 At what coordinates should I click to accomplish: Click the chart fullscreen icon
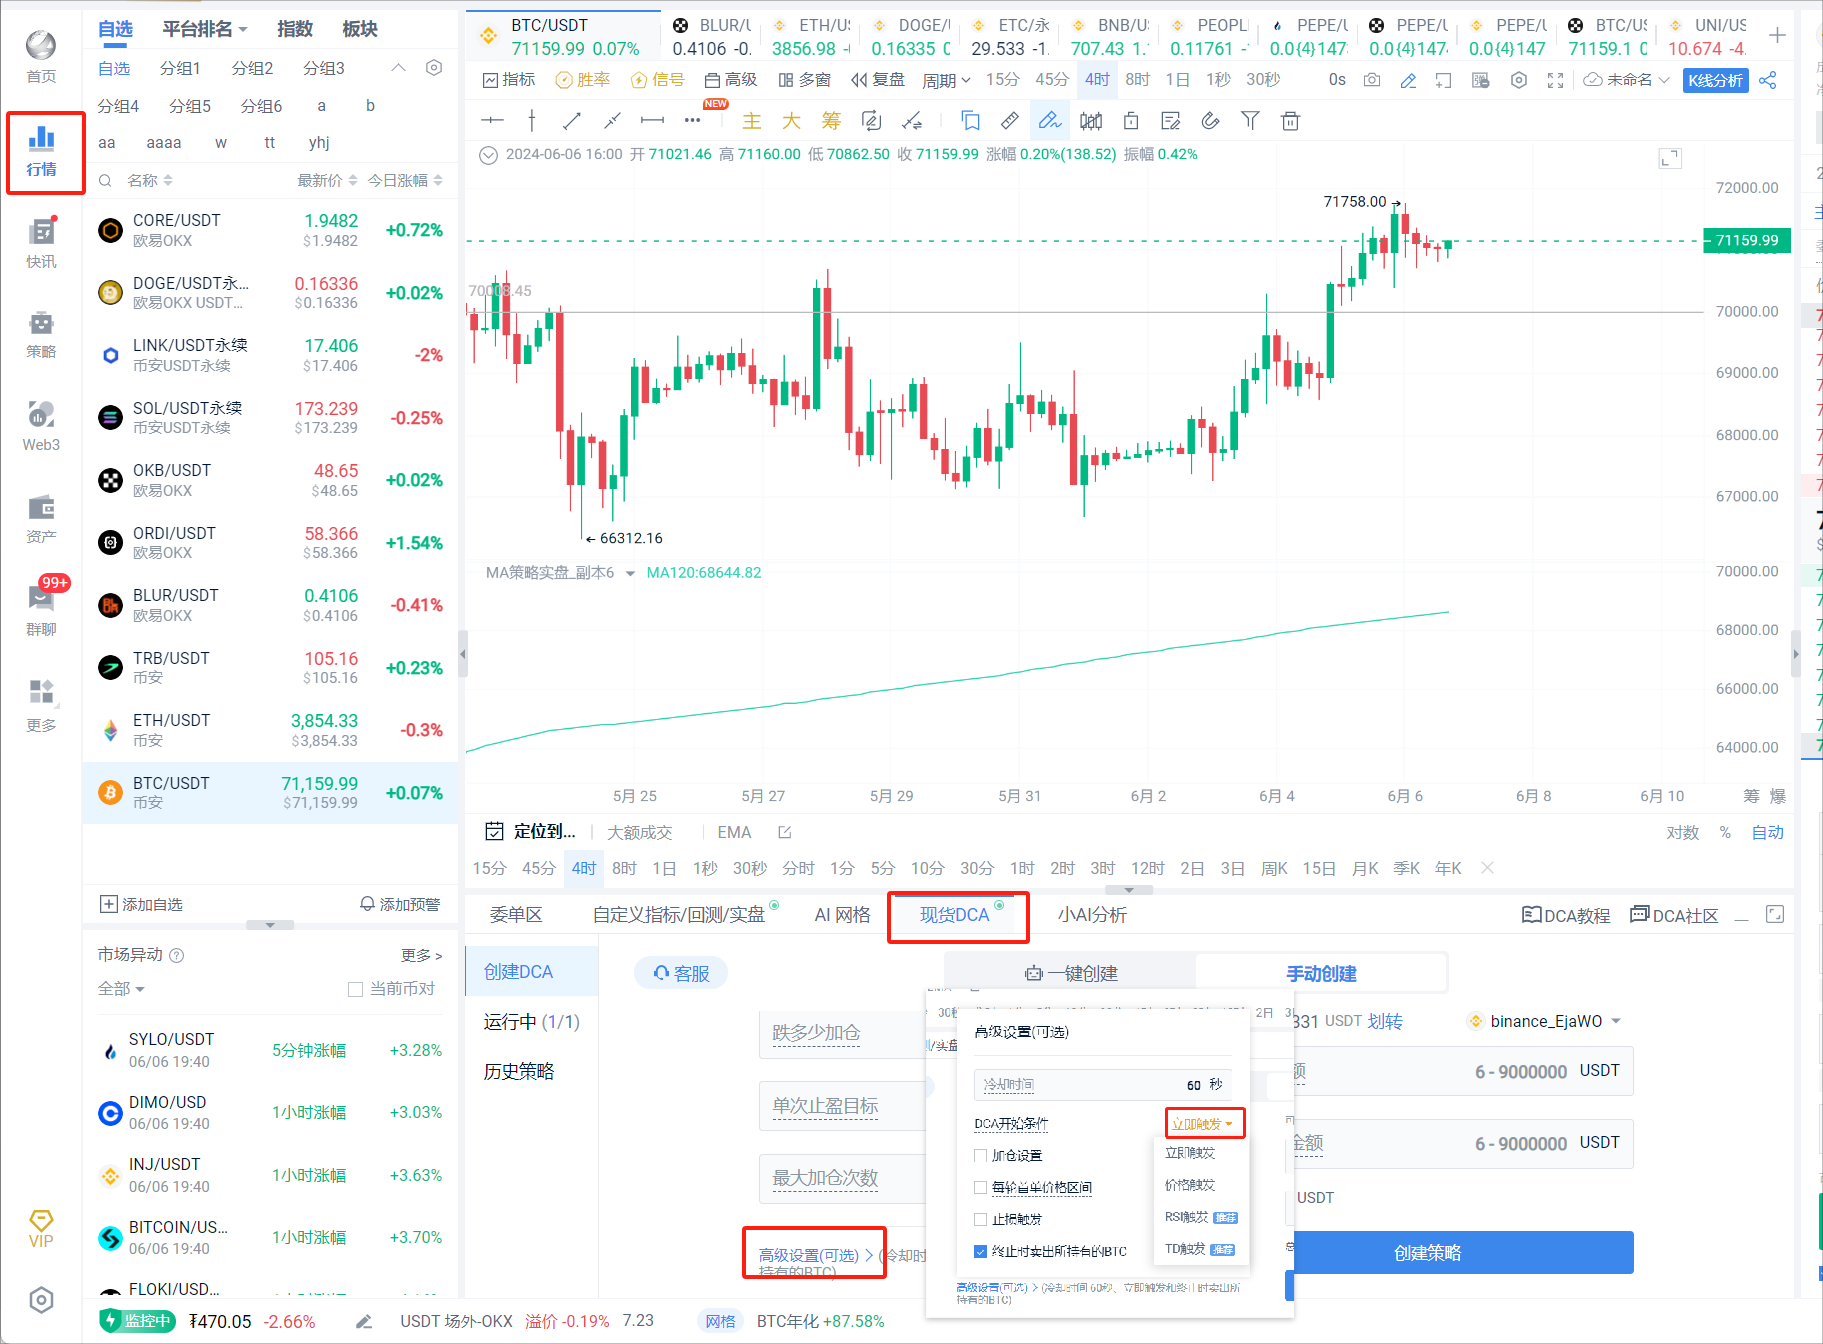[1555, 80]
